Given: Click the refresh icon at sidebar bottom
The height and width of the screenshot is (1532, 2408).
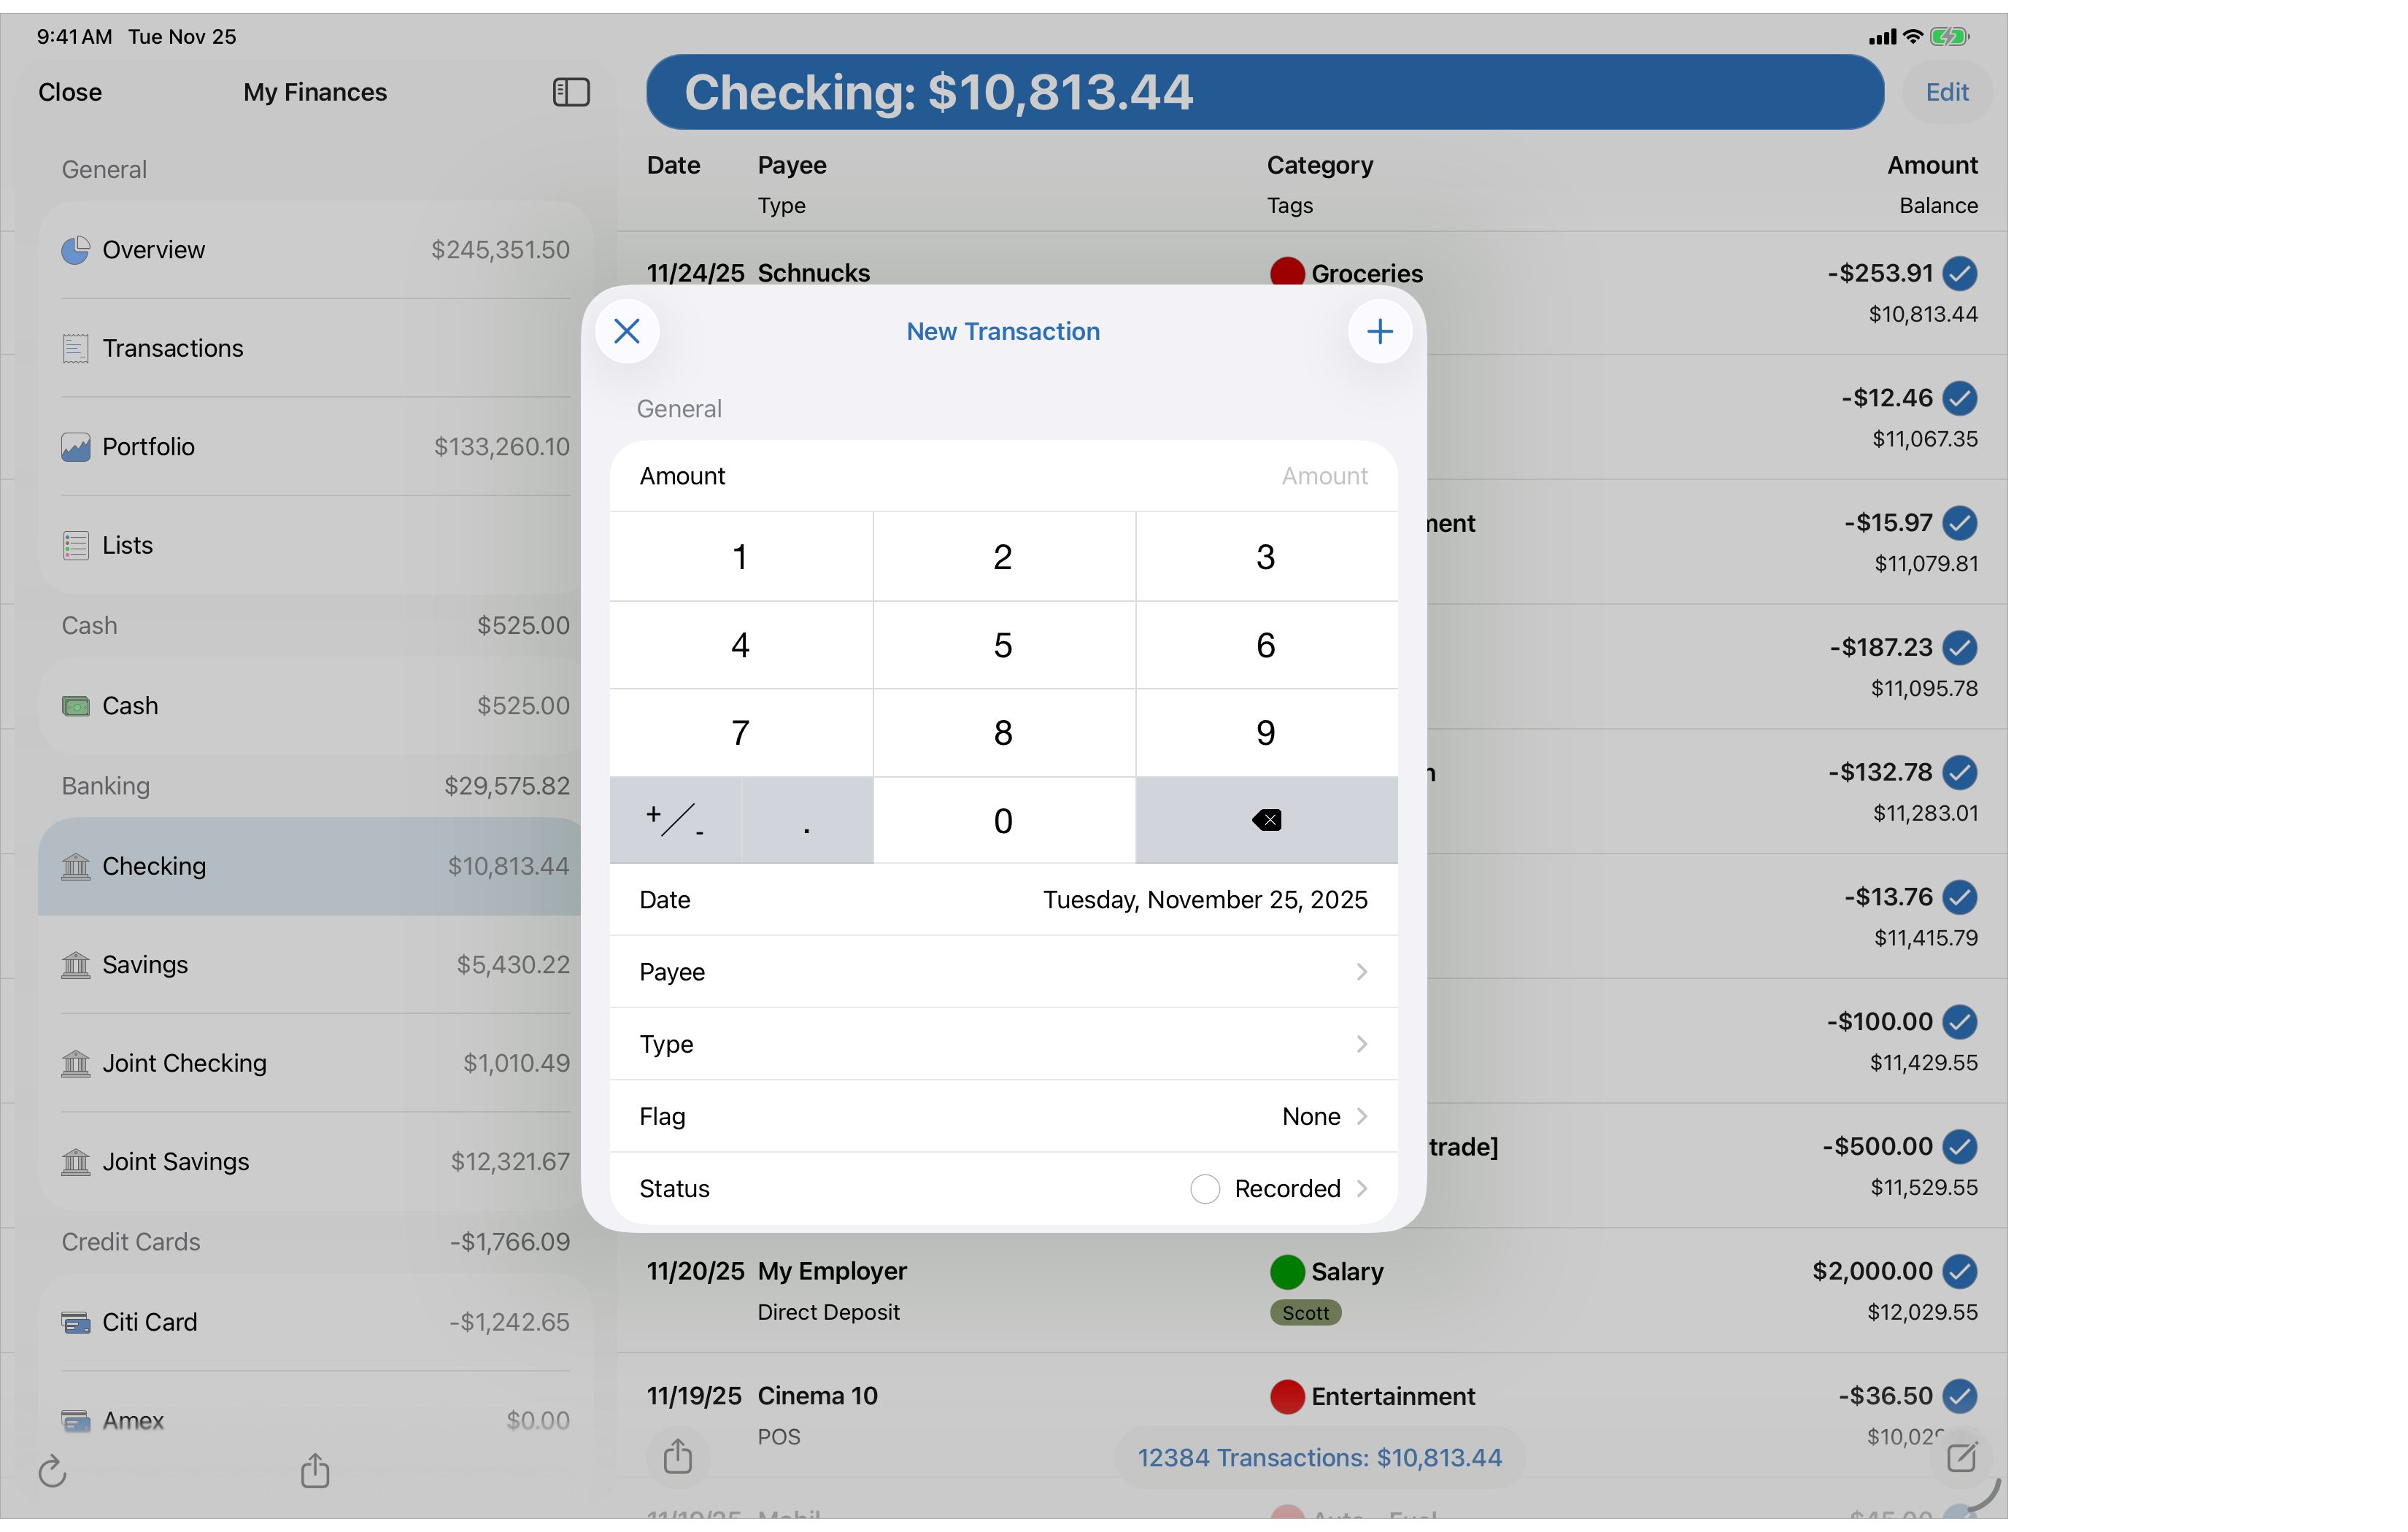Looking at the screenshot, I should coord(52,1471).
